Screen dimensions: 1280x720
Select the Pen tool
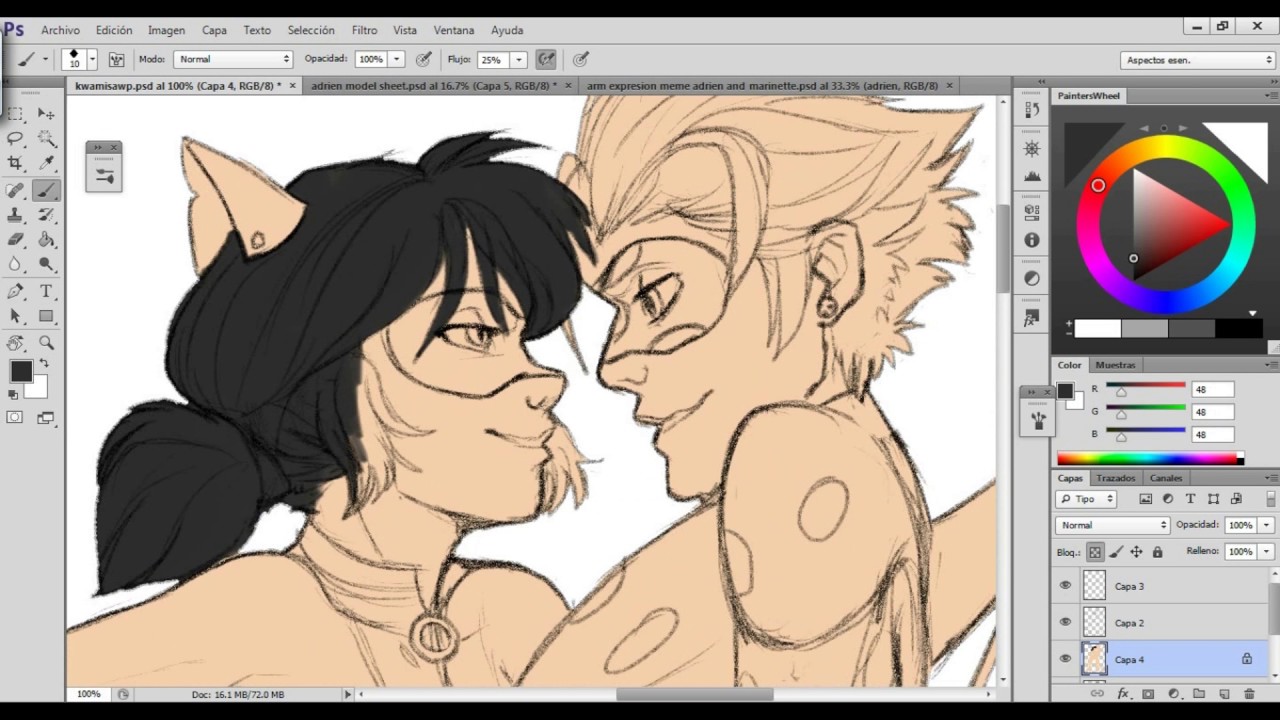click(16, 292)
